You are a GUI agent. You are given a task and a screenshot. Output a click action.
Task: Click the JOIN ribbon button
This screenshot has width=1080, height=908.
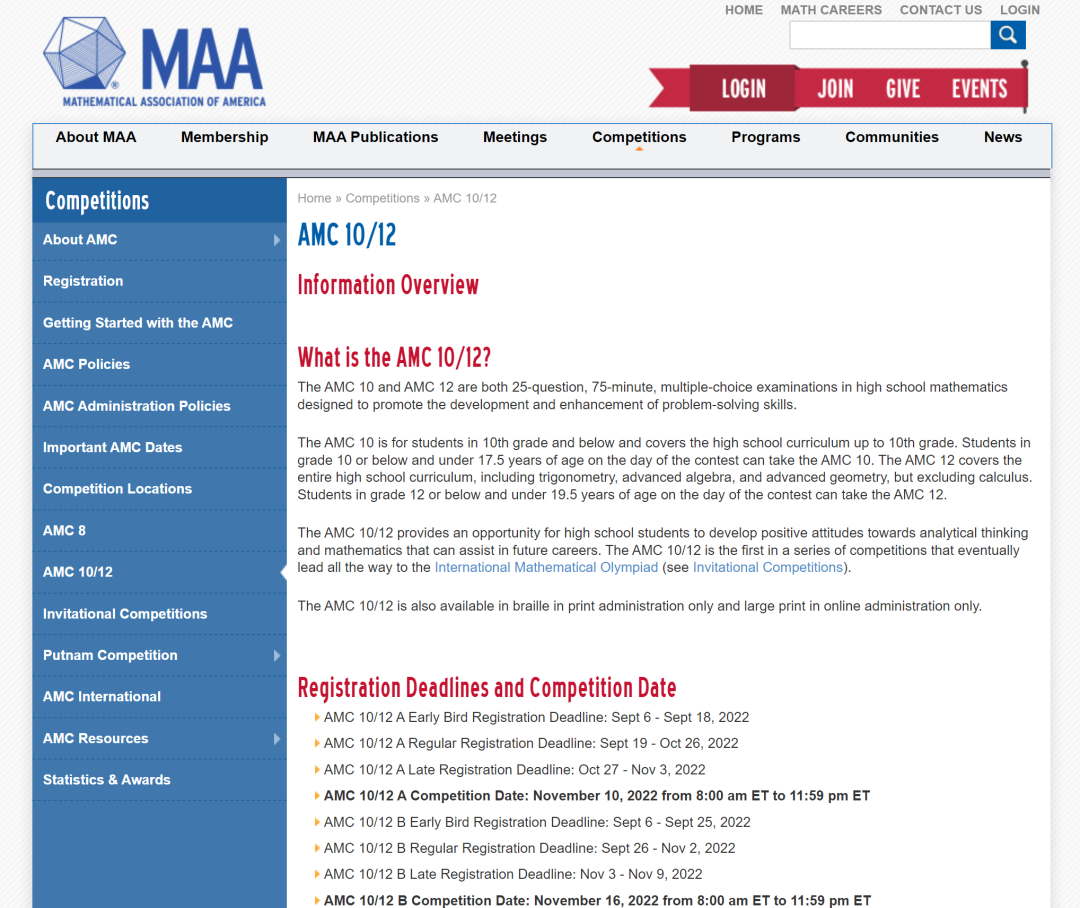pyautogui.click(x=835, y=89)
